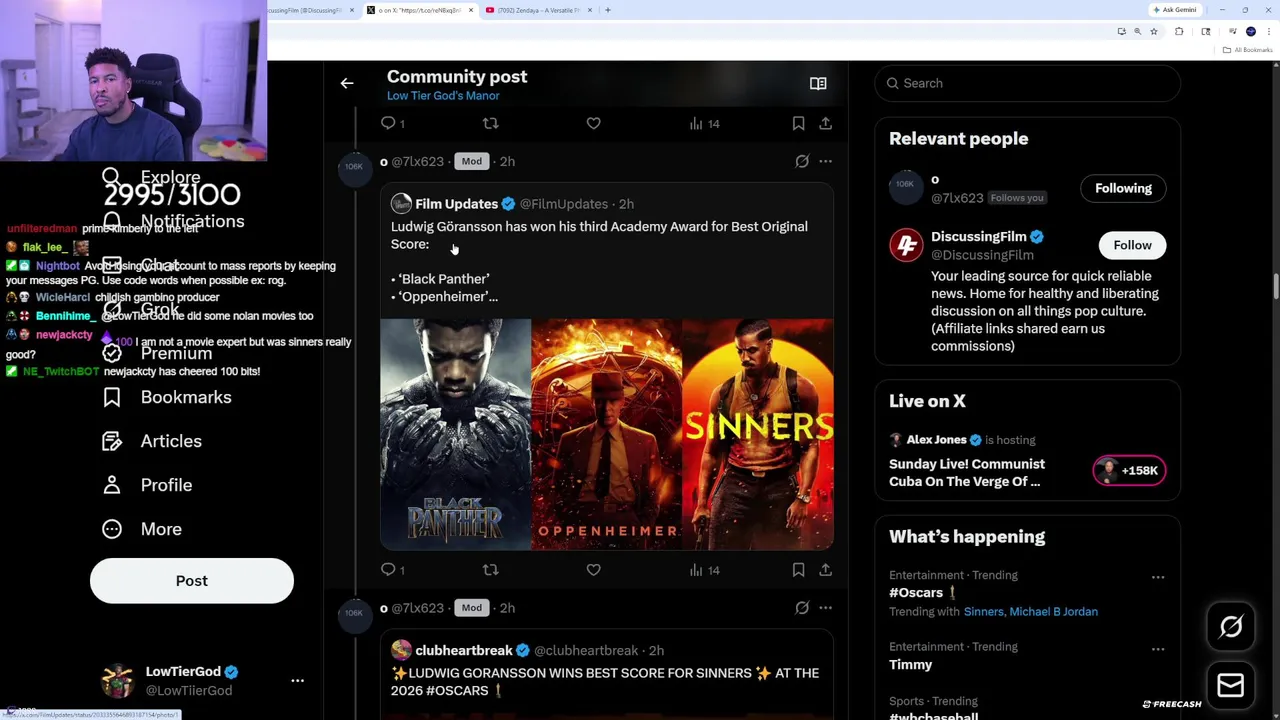Open the Film Updates profile name

(x=456, y=204)
